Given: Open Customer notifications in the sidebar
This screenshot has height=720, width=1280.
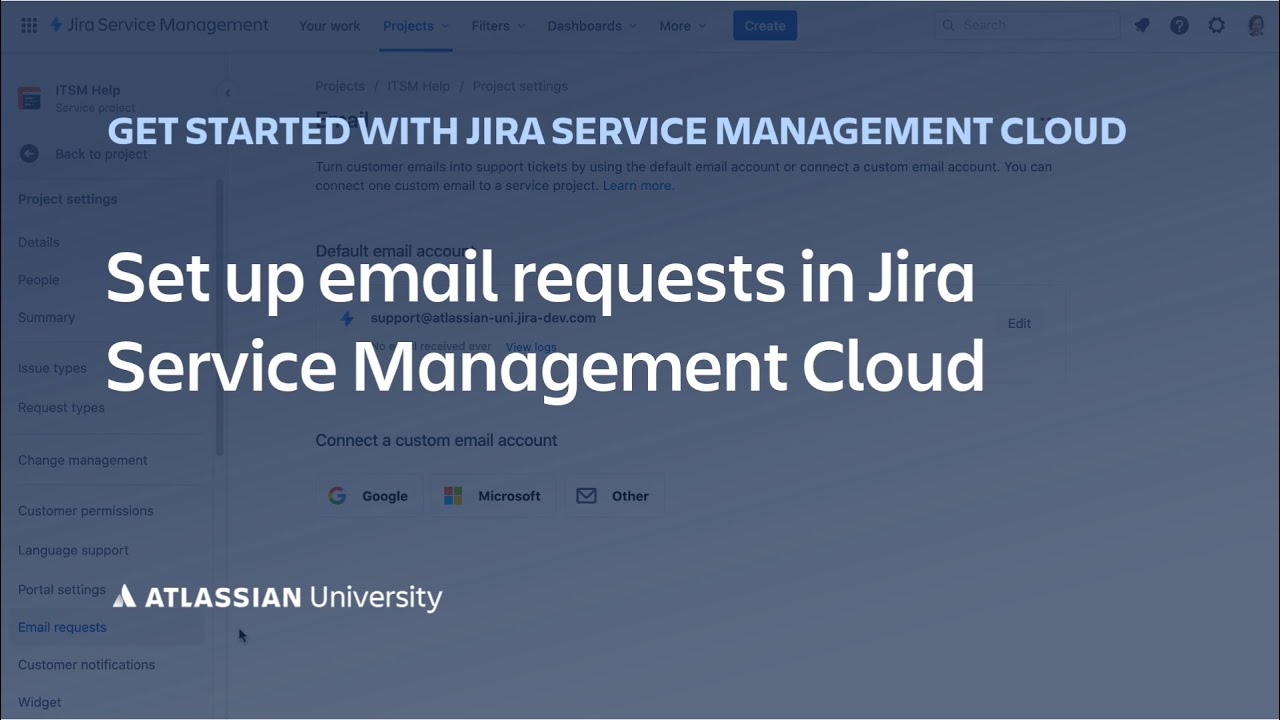Looking at the screenshot, I should point(87,664).
